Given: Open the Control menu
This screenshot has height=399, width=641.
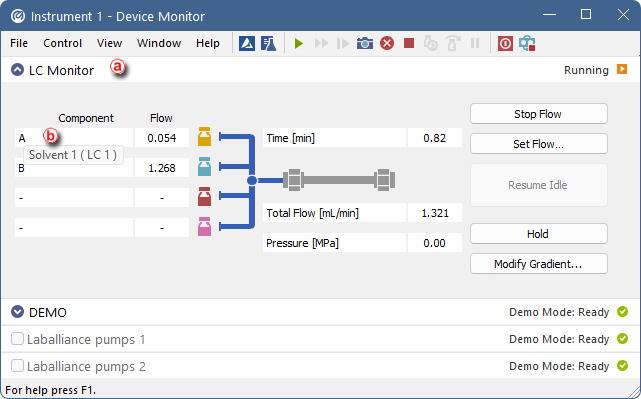Looking at the screenshot, I should (63, 43).
